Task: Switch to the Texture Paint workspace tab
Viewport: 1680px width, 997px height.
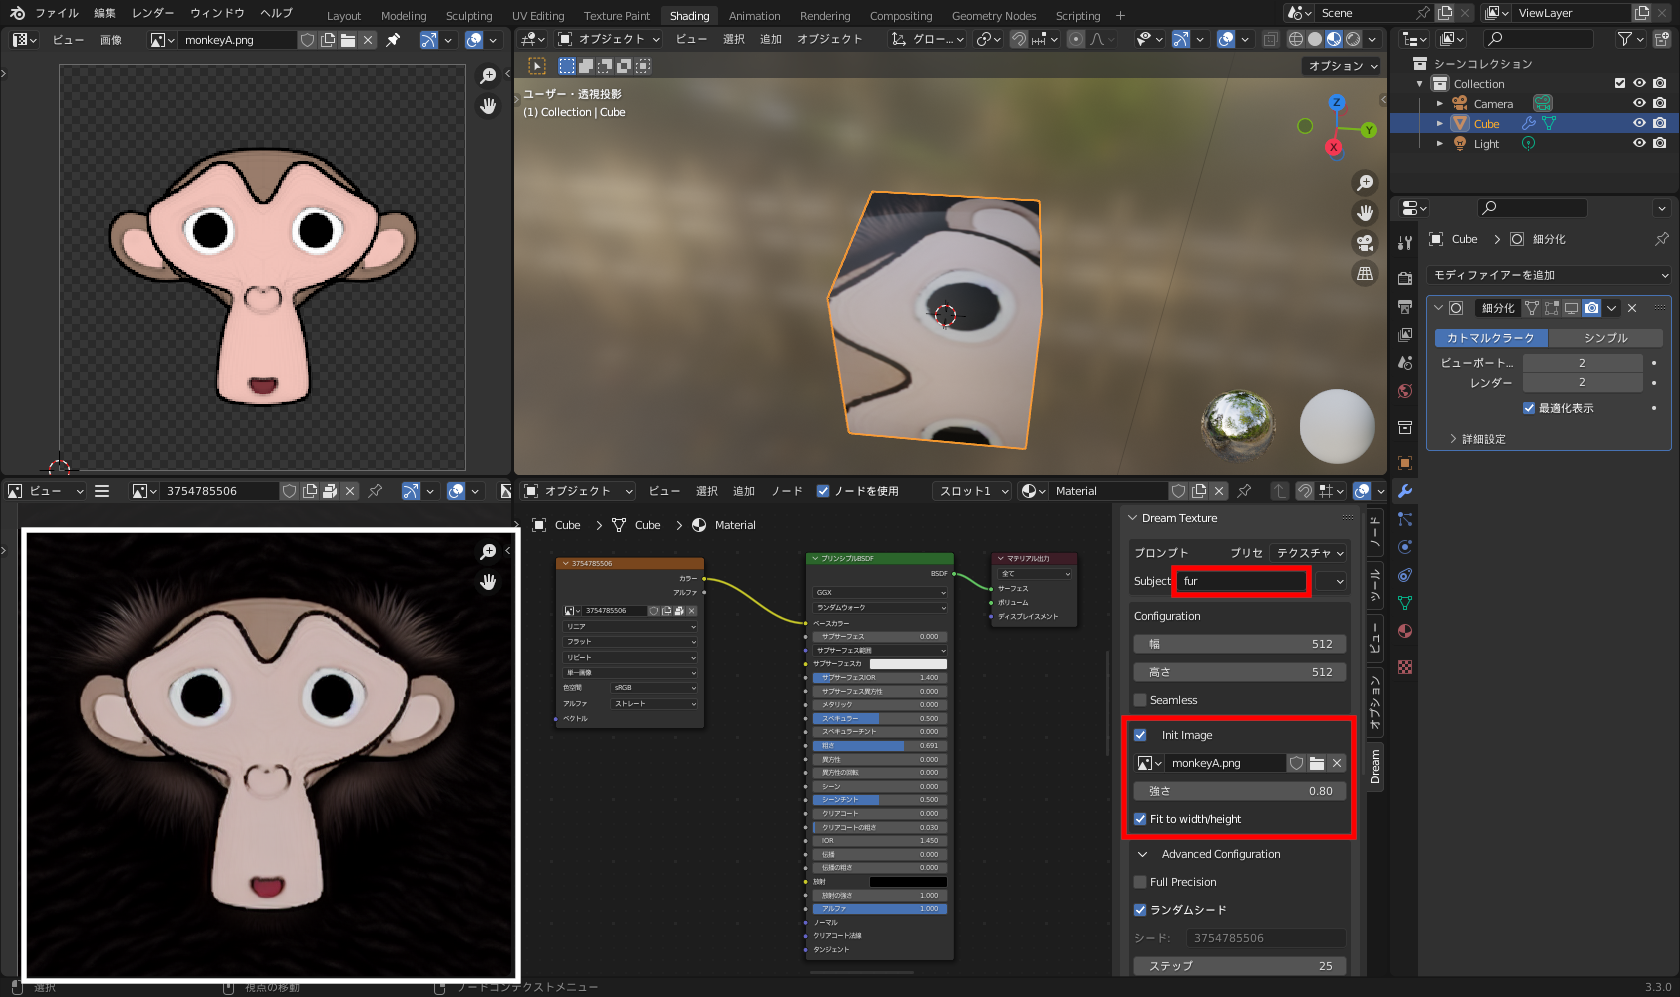Action: pos(616,15)
